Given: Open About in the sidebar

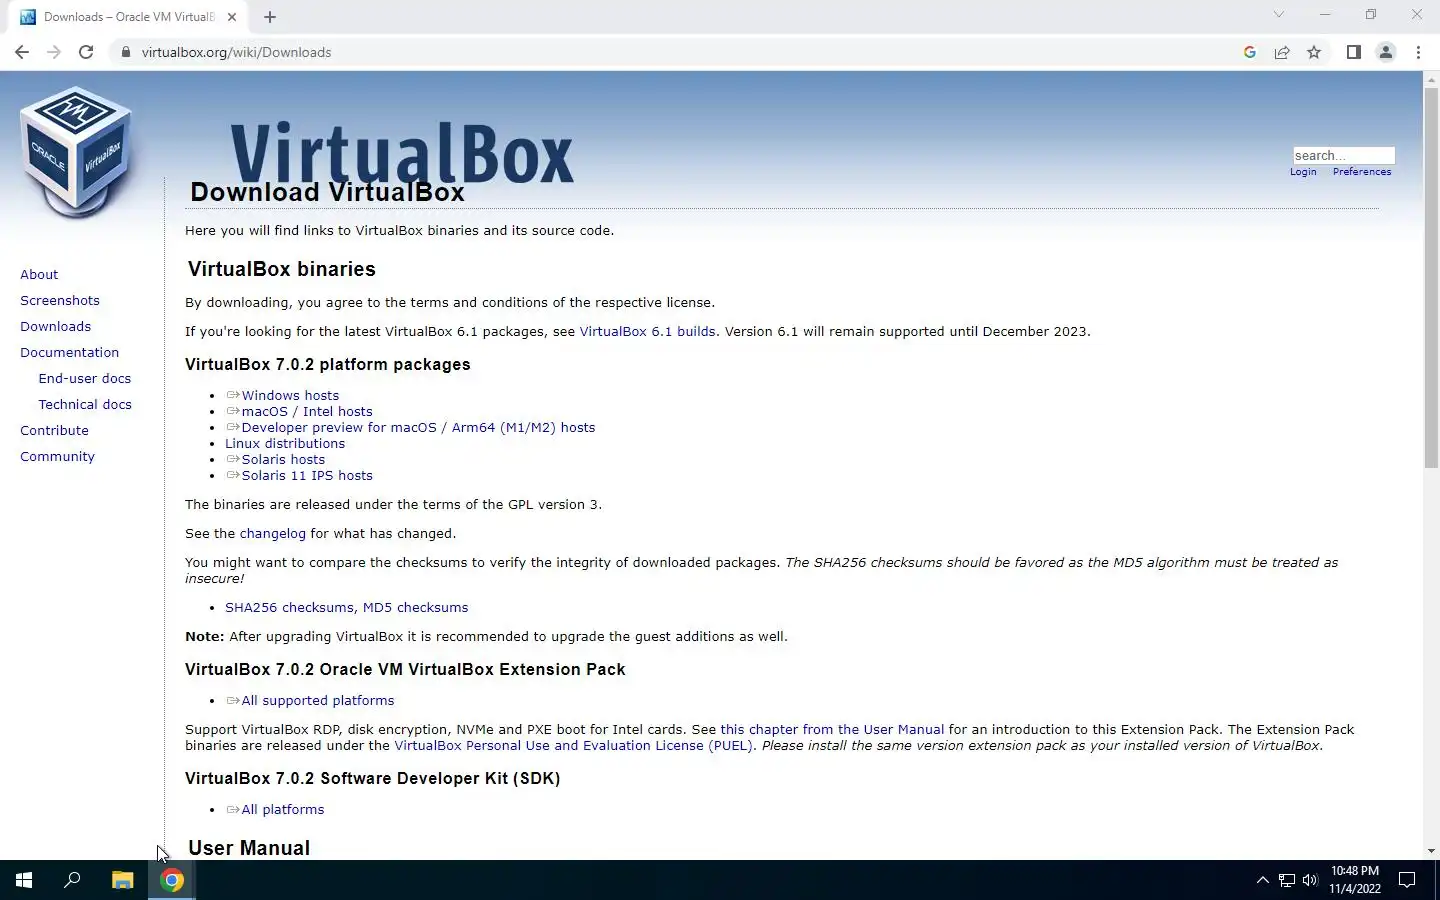Looking at the screenshot, I should (x=39, y=274).
